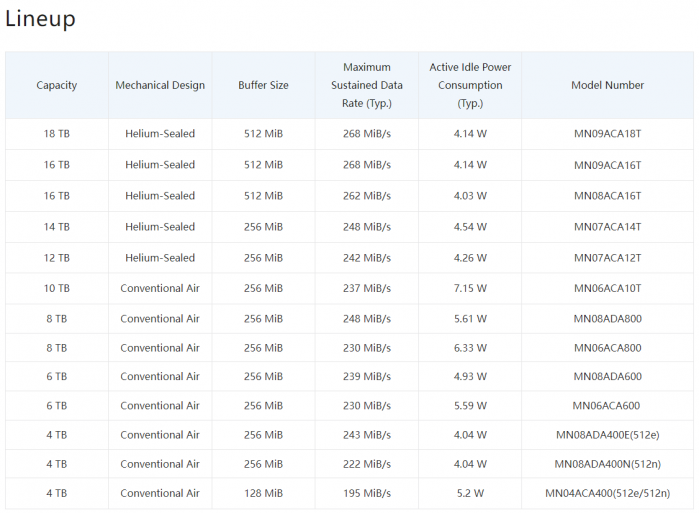This screenshot has height=513, width=700.
Task: Click the Buffer Size column header
Action: click(x=263, y=85)
